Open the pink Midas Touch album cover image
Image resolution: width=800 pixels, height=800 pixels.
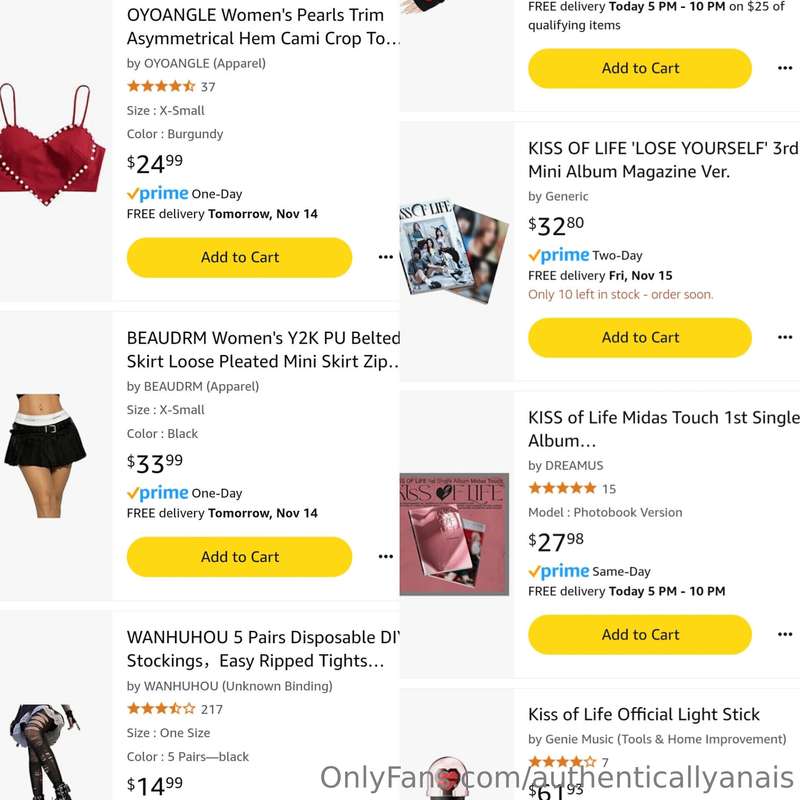[x=454, y=534]
